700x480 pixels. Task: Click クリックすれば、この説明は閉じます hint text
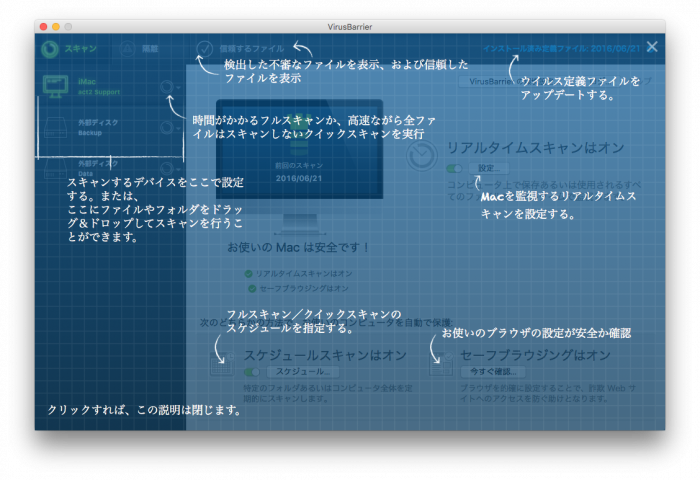[x=144, y=410]
